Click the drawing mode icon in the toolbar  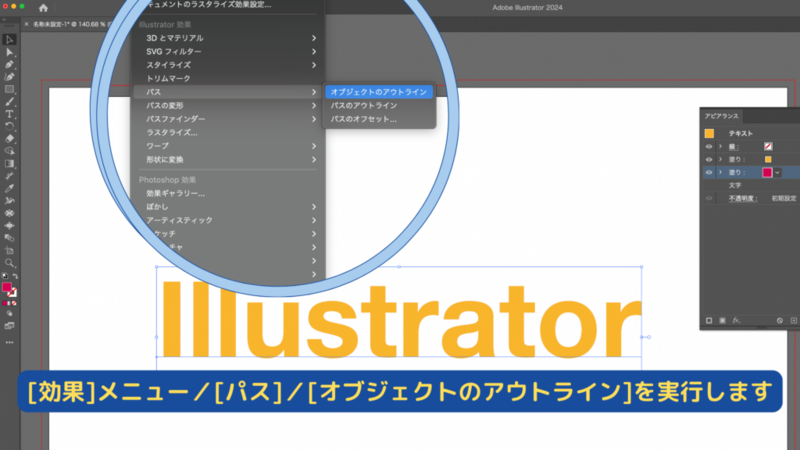(9, 313)
